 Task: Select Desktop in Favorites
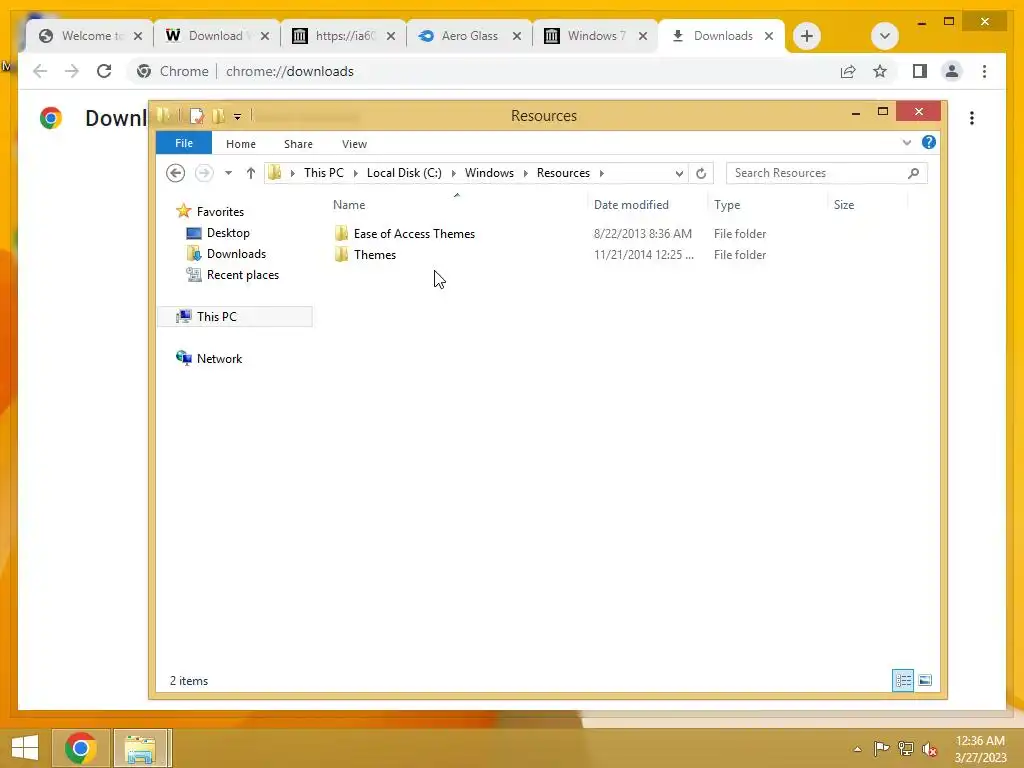pyautogui.click(x=228, y=232)
